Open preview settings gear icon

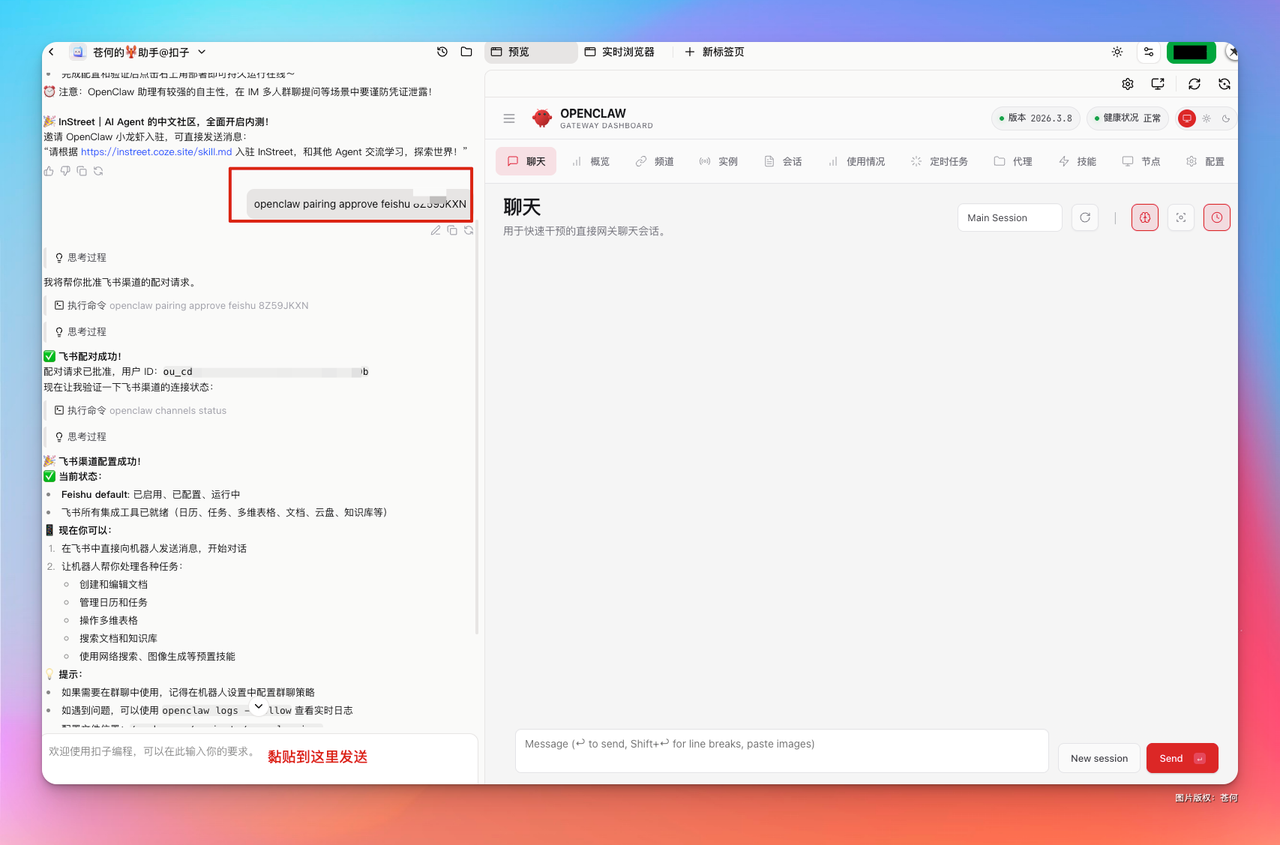pos(1128,84)
